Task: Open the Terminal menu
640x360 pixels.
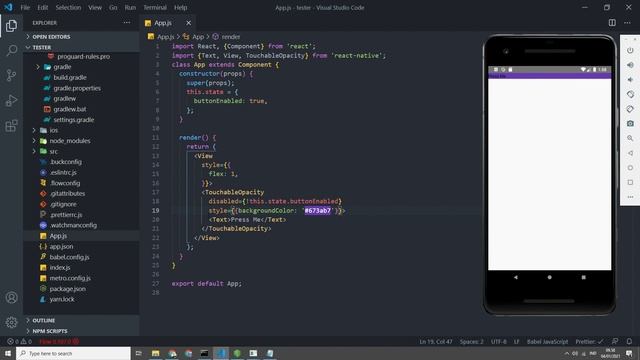Action: [x=155, y=7]
